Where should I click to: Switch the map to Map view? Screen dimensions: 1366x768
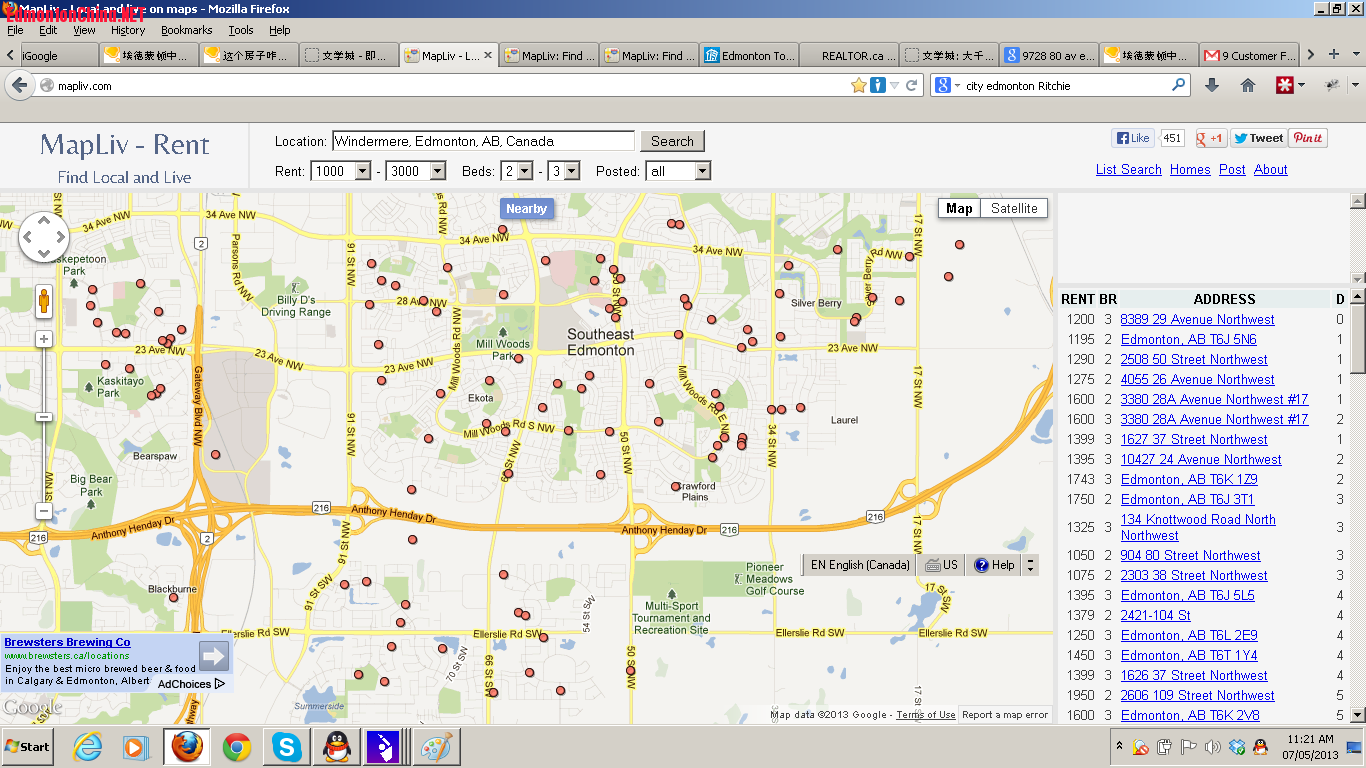click(959, 208)
